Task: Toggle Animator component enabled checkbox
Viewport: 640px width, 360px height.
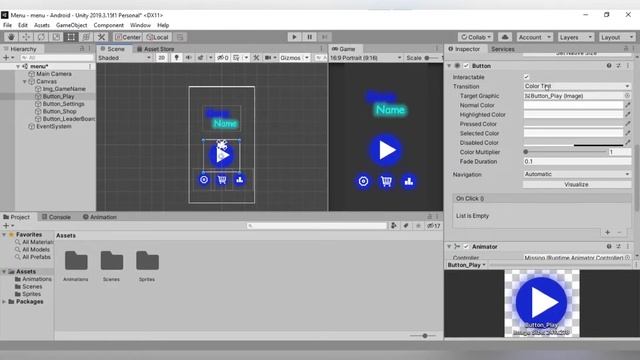Action: point(466,247)
